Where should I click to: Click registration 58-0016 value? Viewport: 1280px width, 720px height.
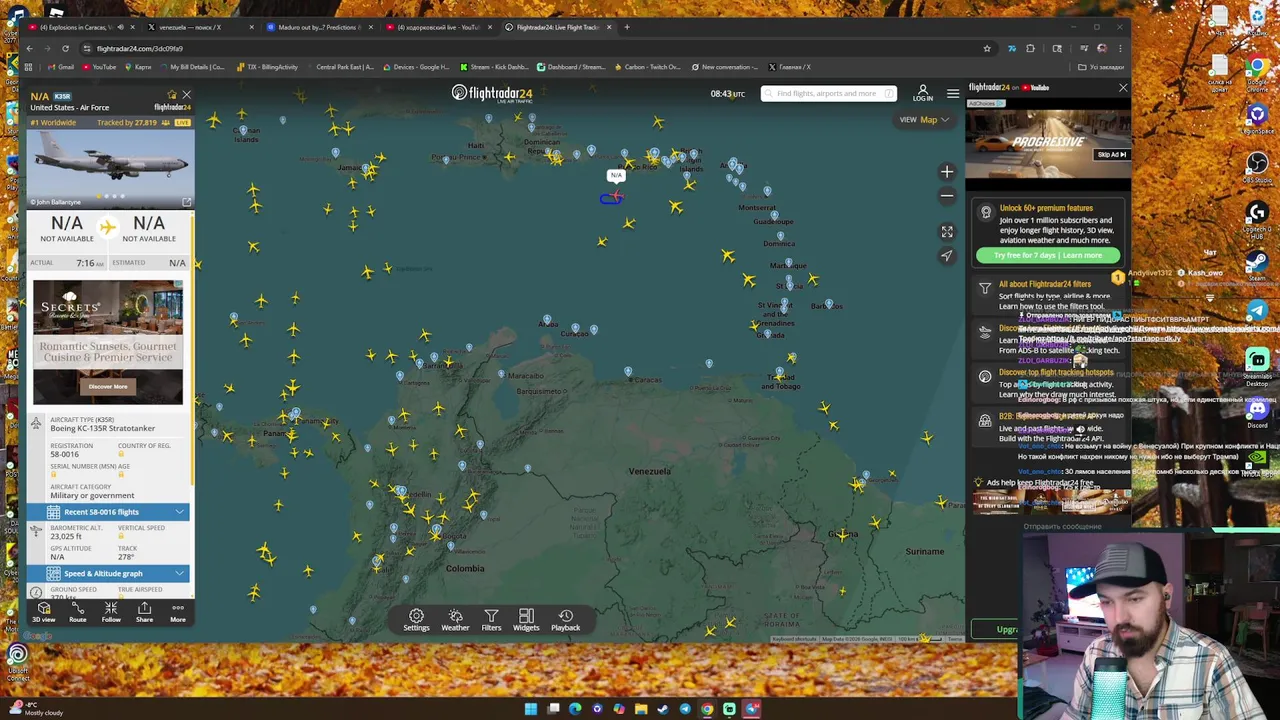(64, 454)
